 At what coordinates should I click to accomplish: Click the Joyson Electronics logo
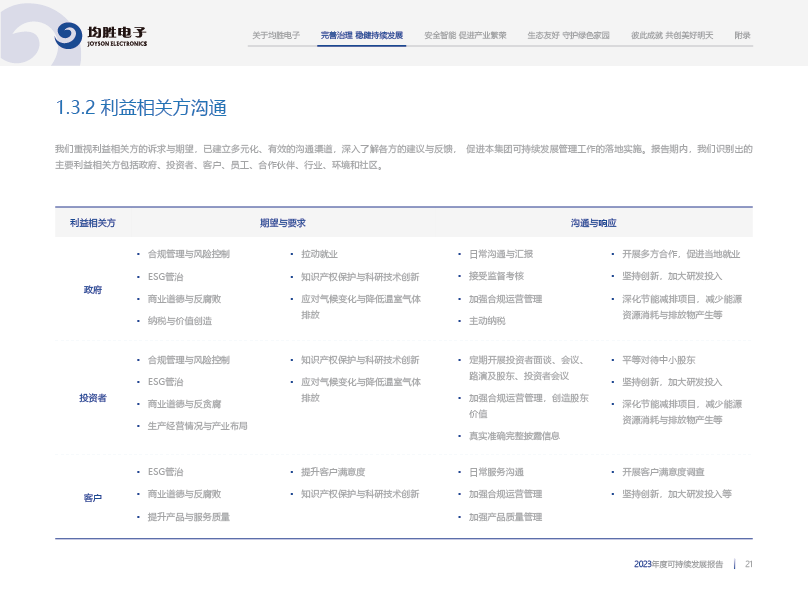coord(101,36)
